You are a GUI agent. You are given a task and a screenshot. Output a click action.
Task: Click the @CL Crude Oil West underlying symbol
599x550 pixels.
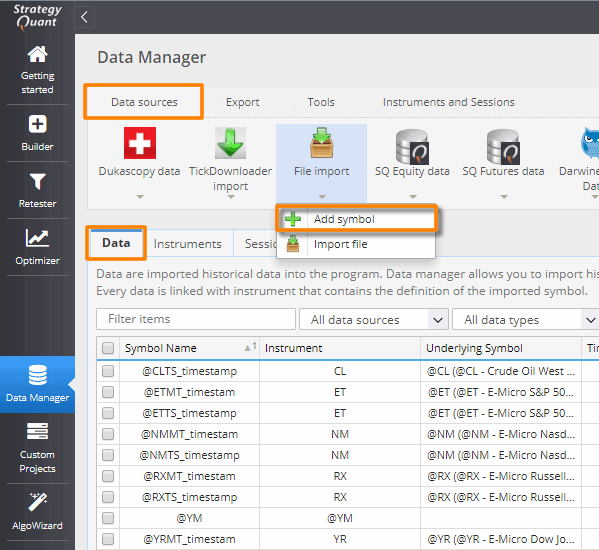tap(501, 371)
